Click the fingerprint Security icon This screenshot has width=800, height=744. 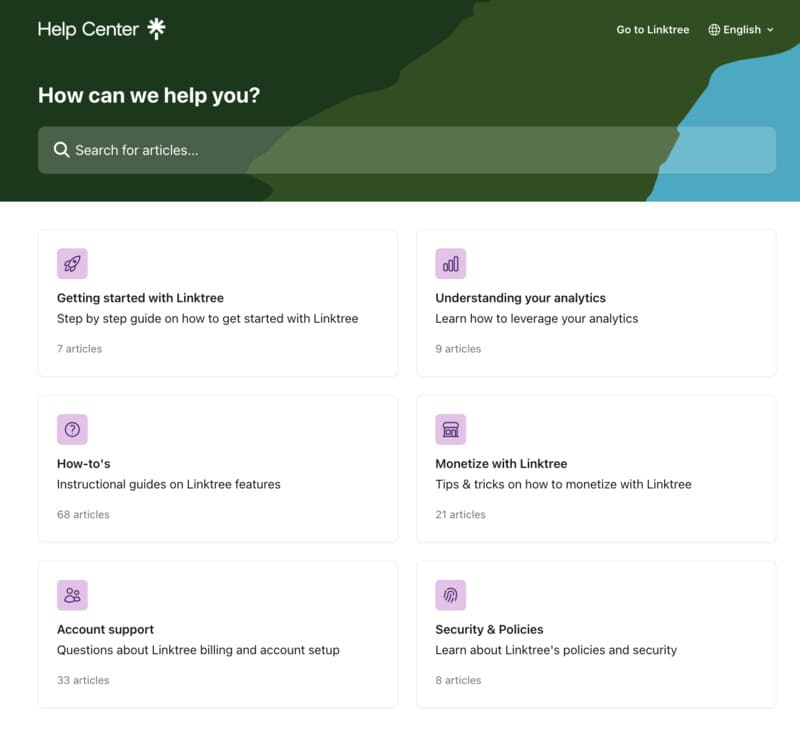451,595
